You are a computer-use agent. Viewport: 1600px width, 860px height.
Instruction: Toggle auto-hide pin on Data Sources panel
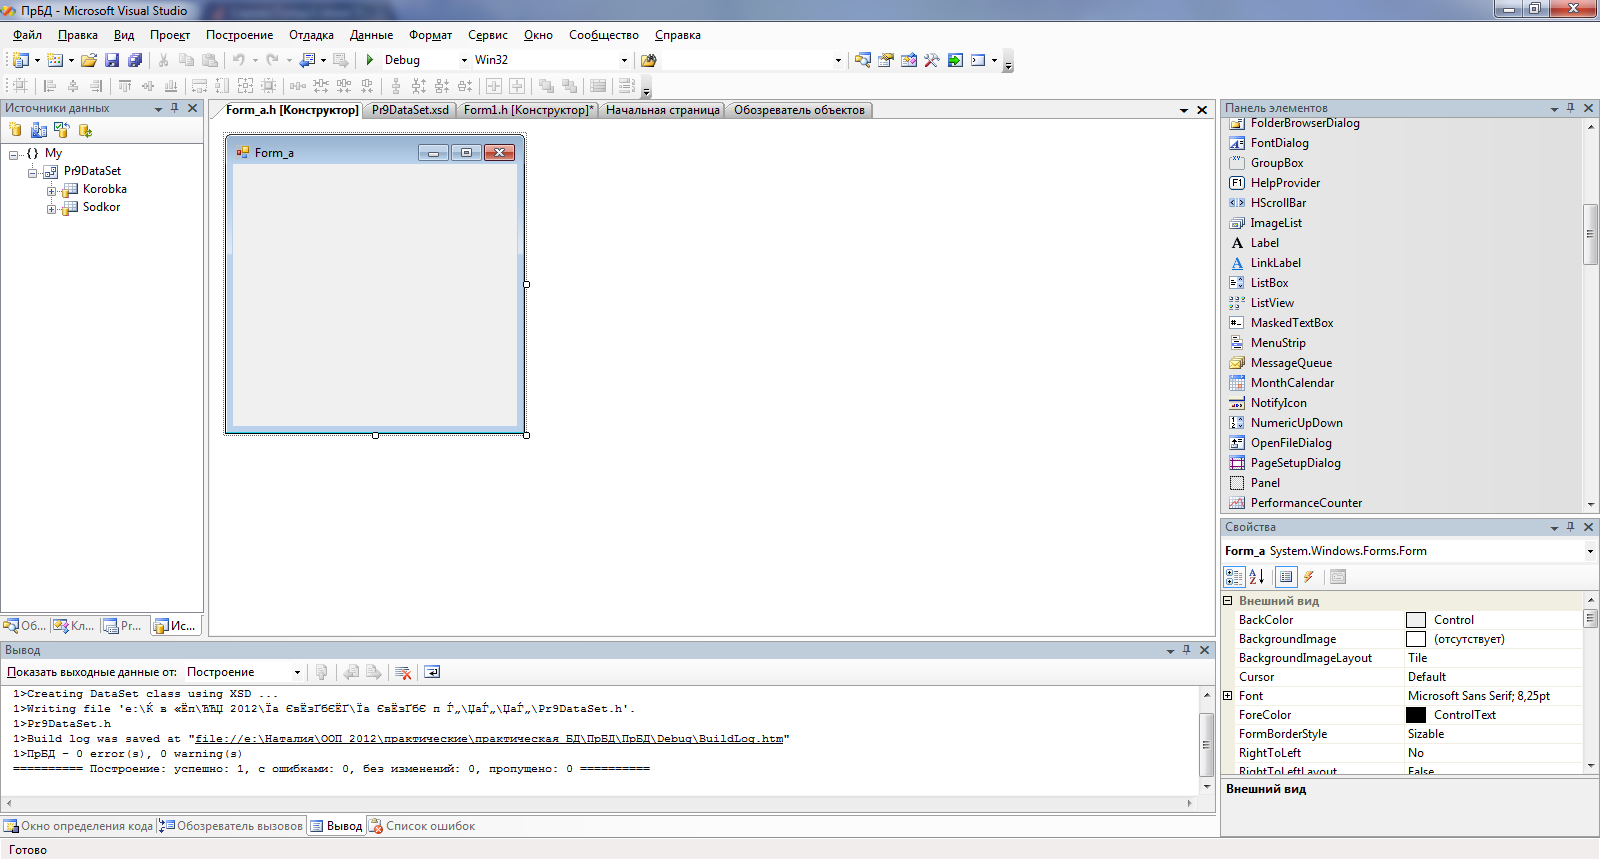[175, 108]
